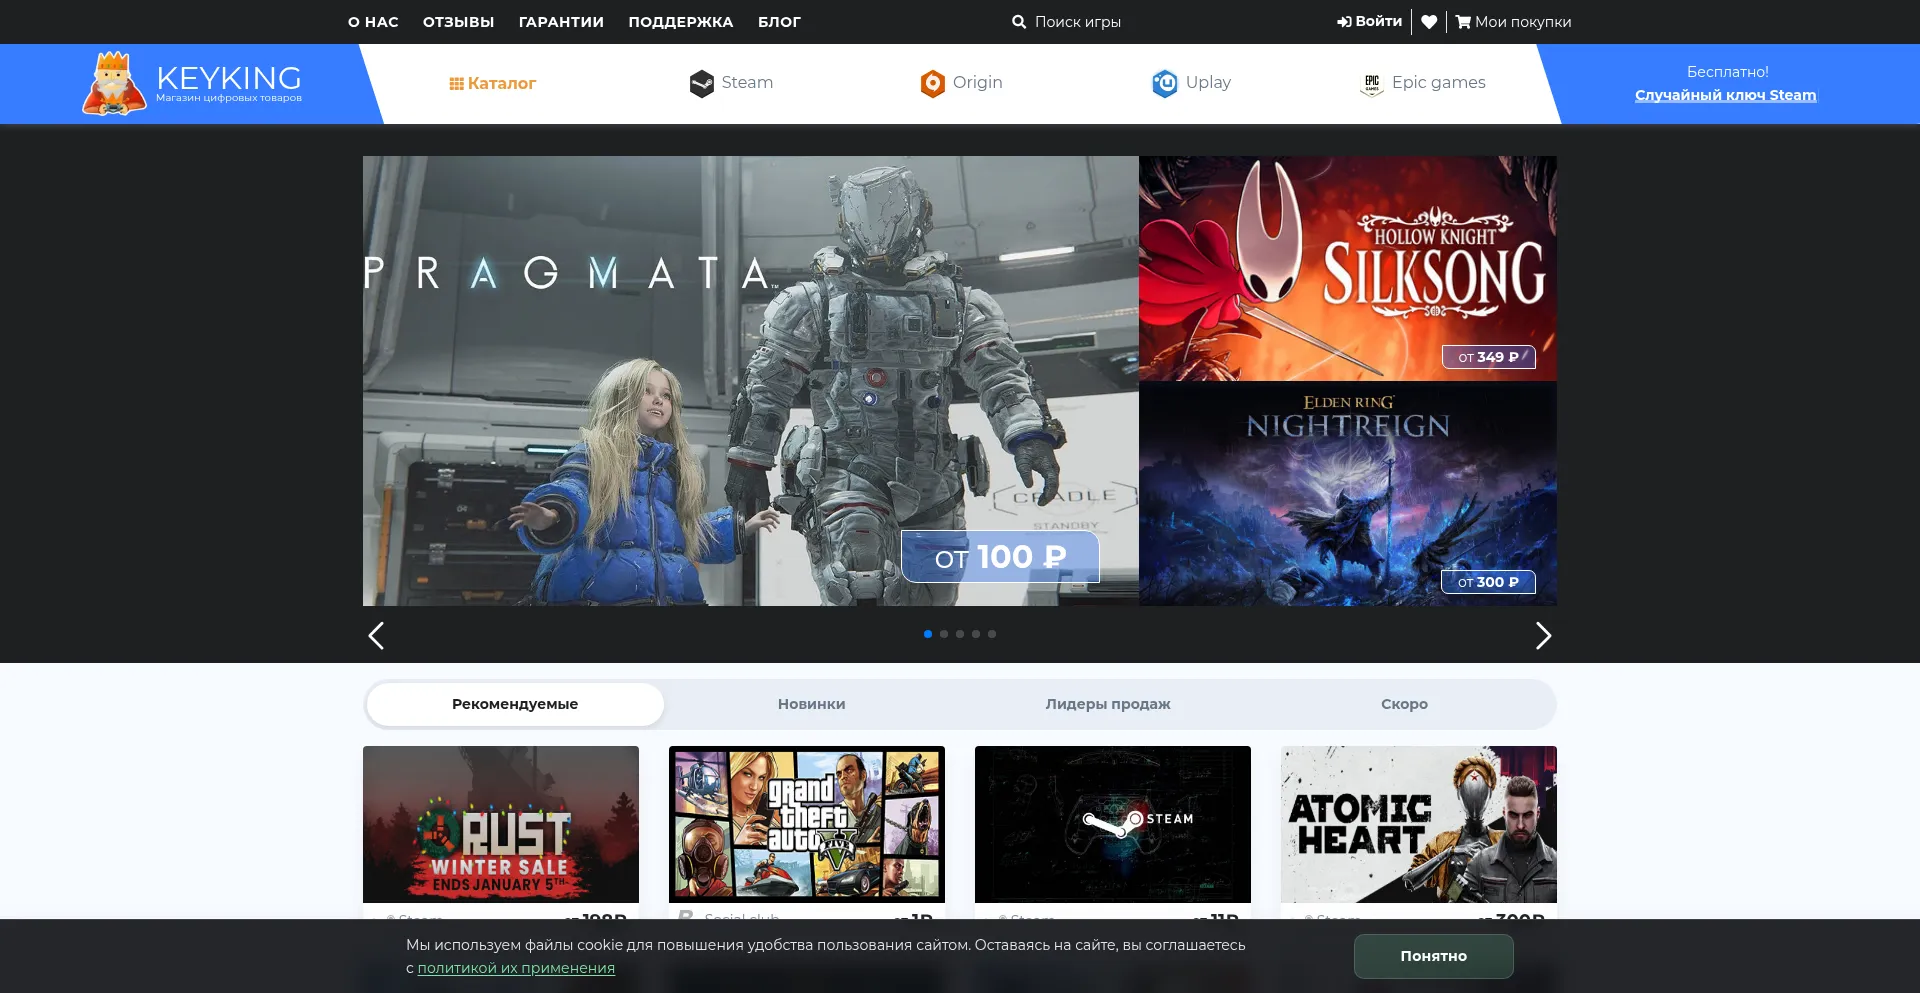Screen dimensions: 1920x993
Task: Open the Grand Theft Auto V card
Action: tap(807, 825)
